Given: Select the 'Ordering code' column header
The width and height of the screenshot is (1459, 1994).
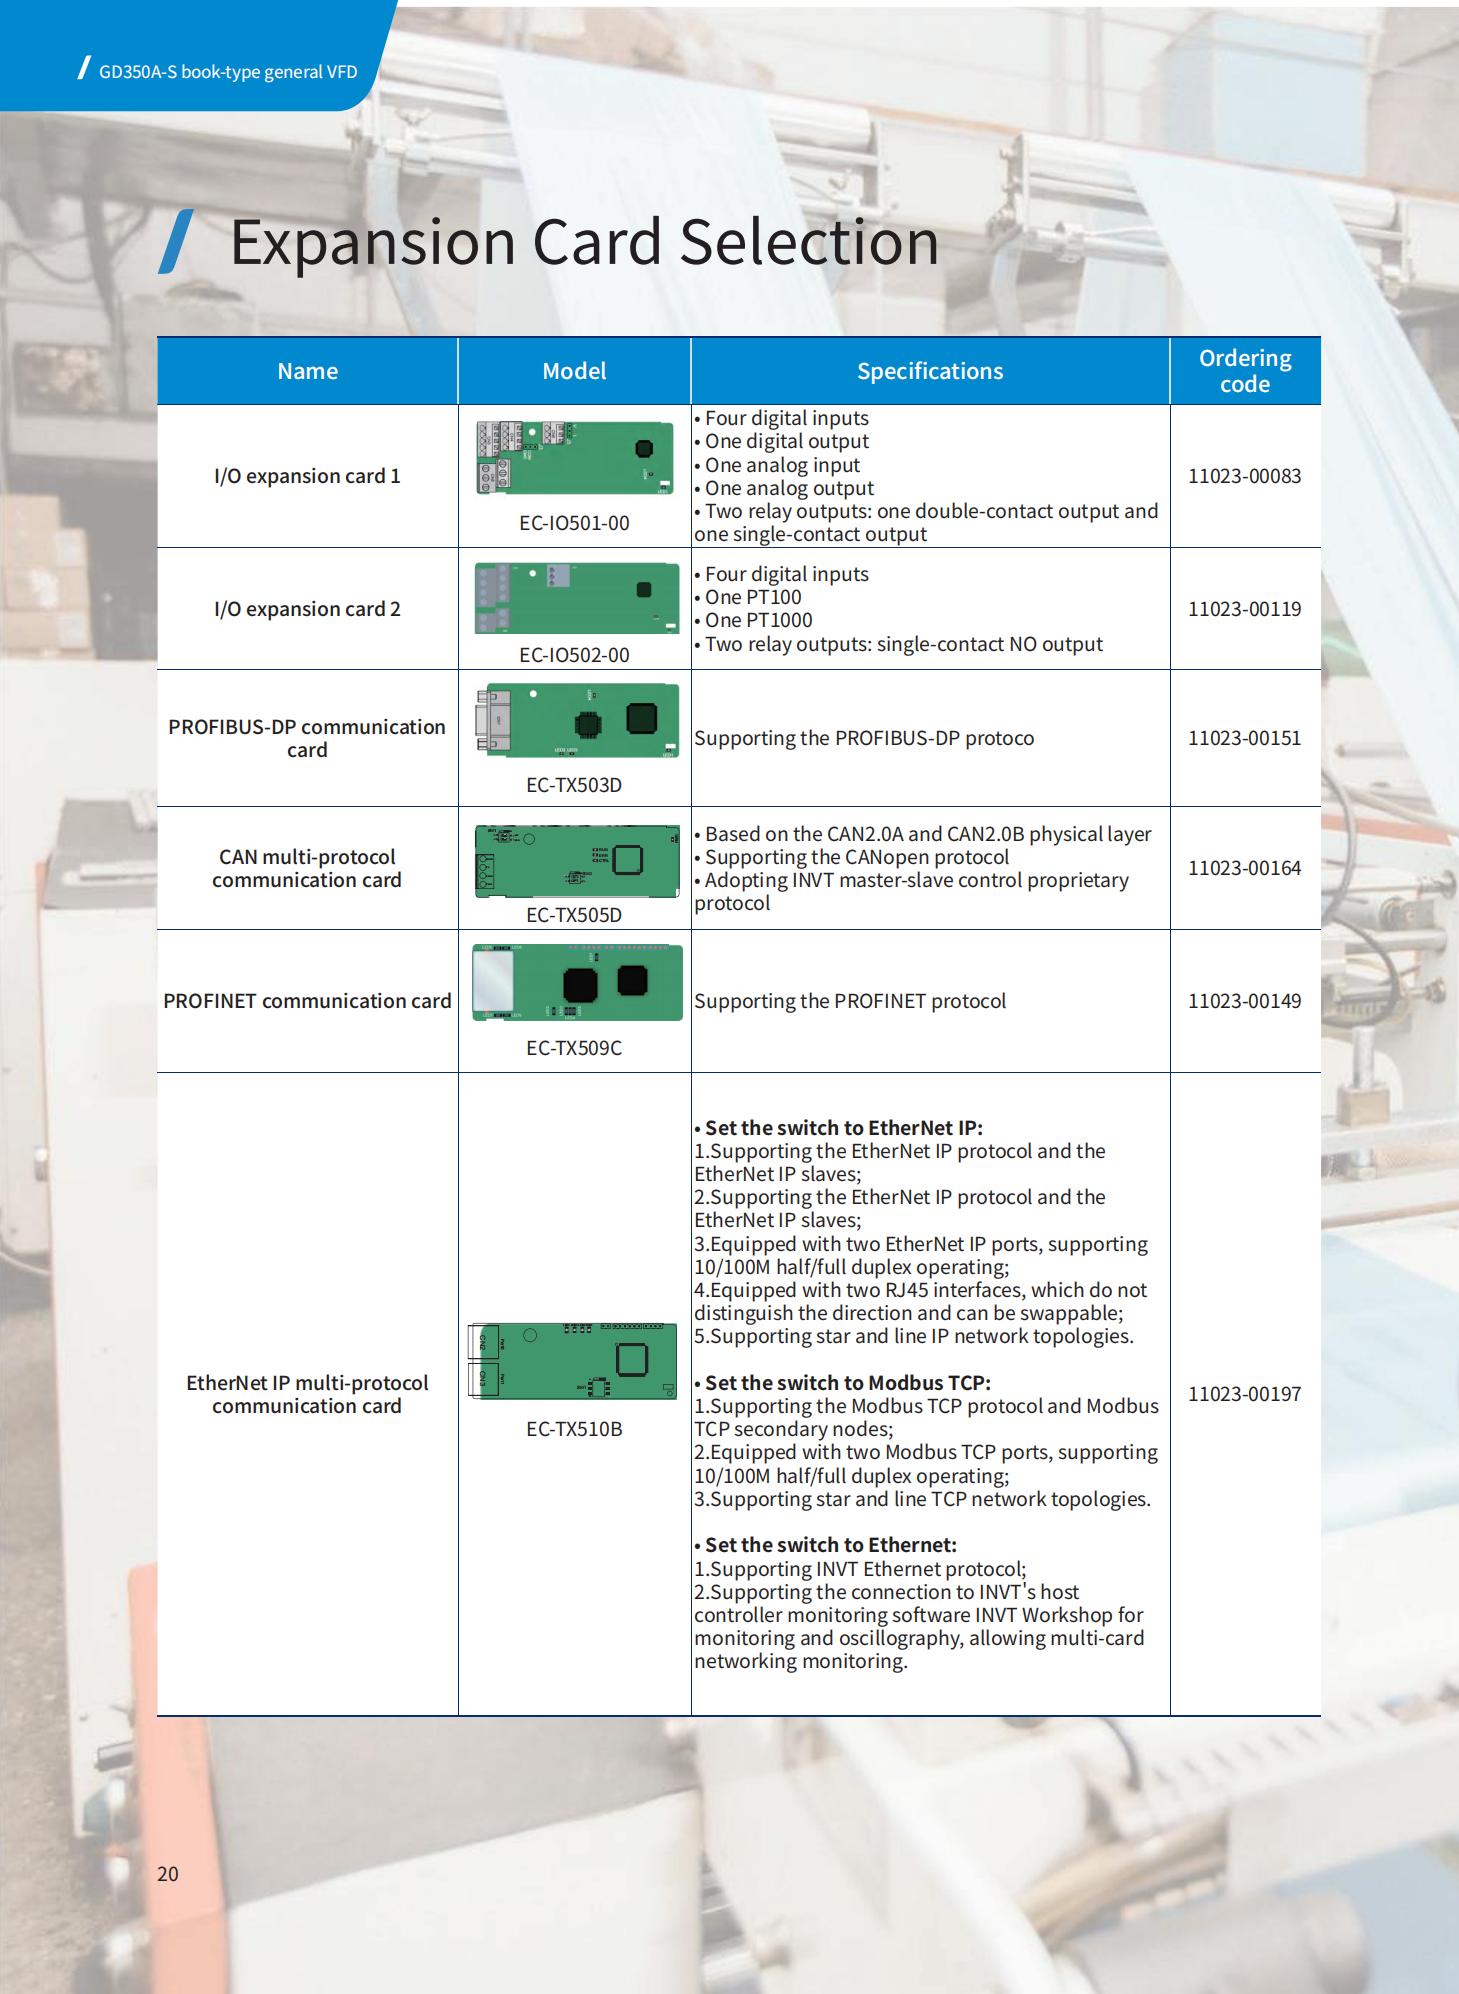Looking at the screenshot, I should click(1245, 371).
